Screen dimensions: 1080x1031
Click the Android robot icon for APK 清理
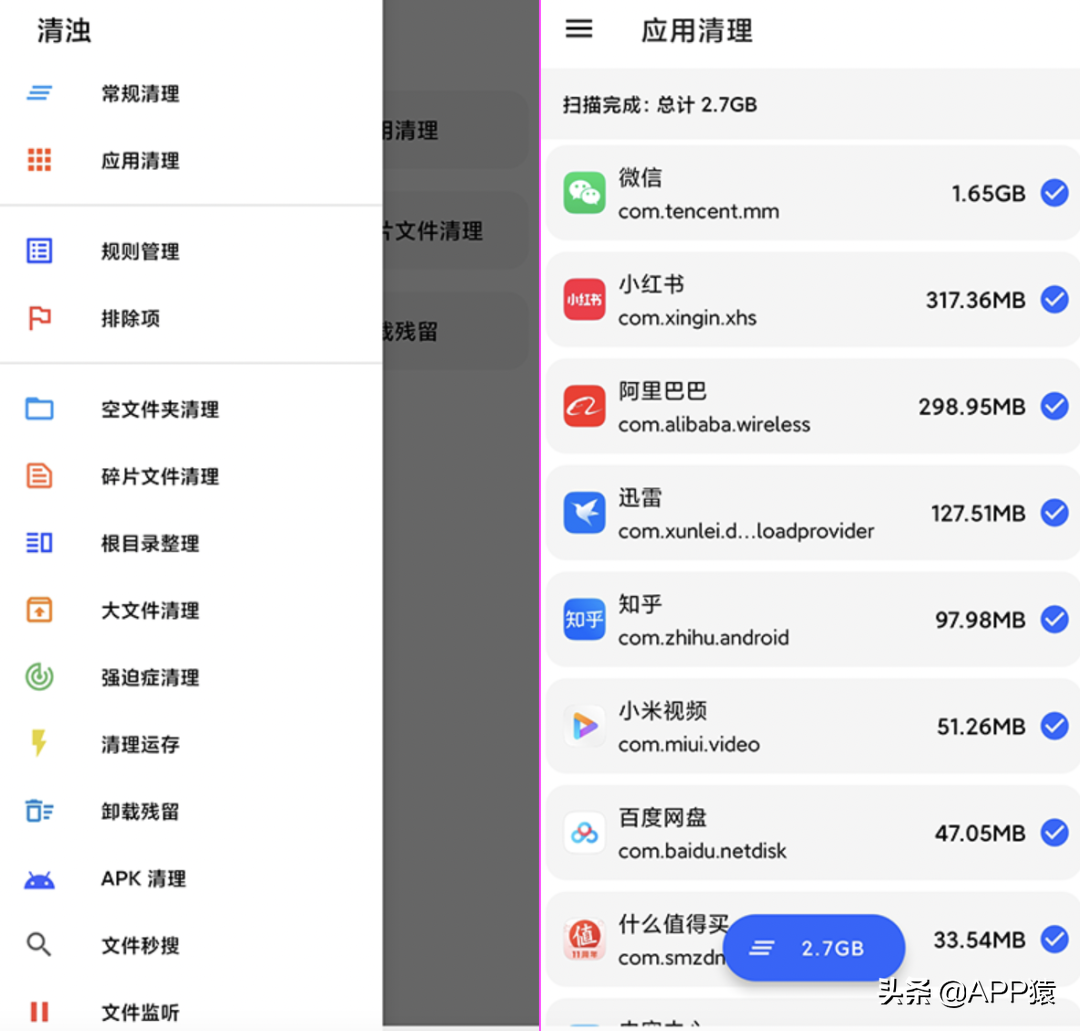pos(39,878)
